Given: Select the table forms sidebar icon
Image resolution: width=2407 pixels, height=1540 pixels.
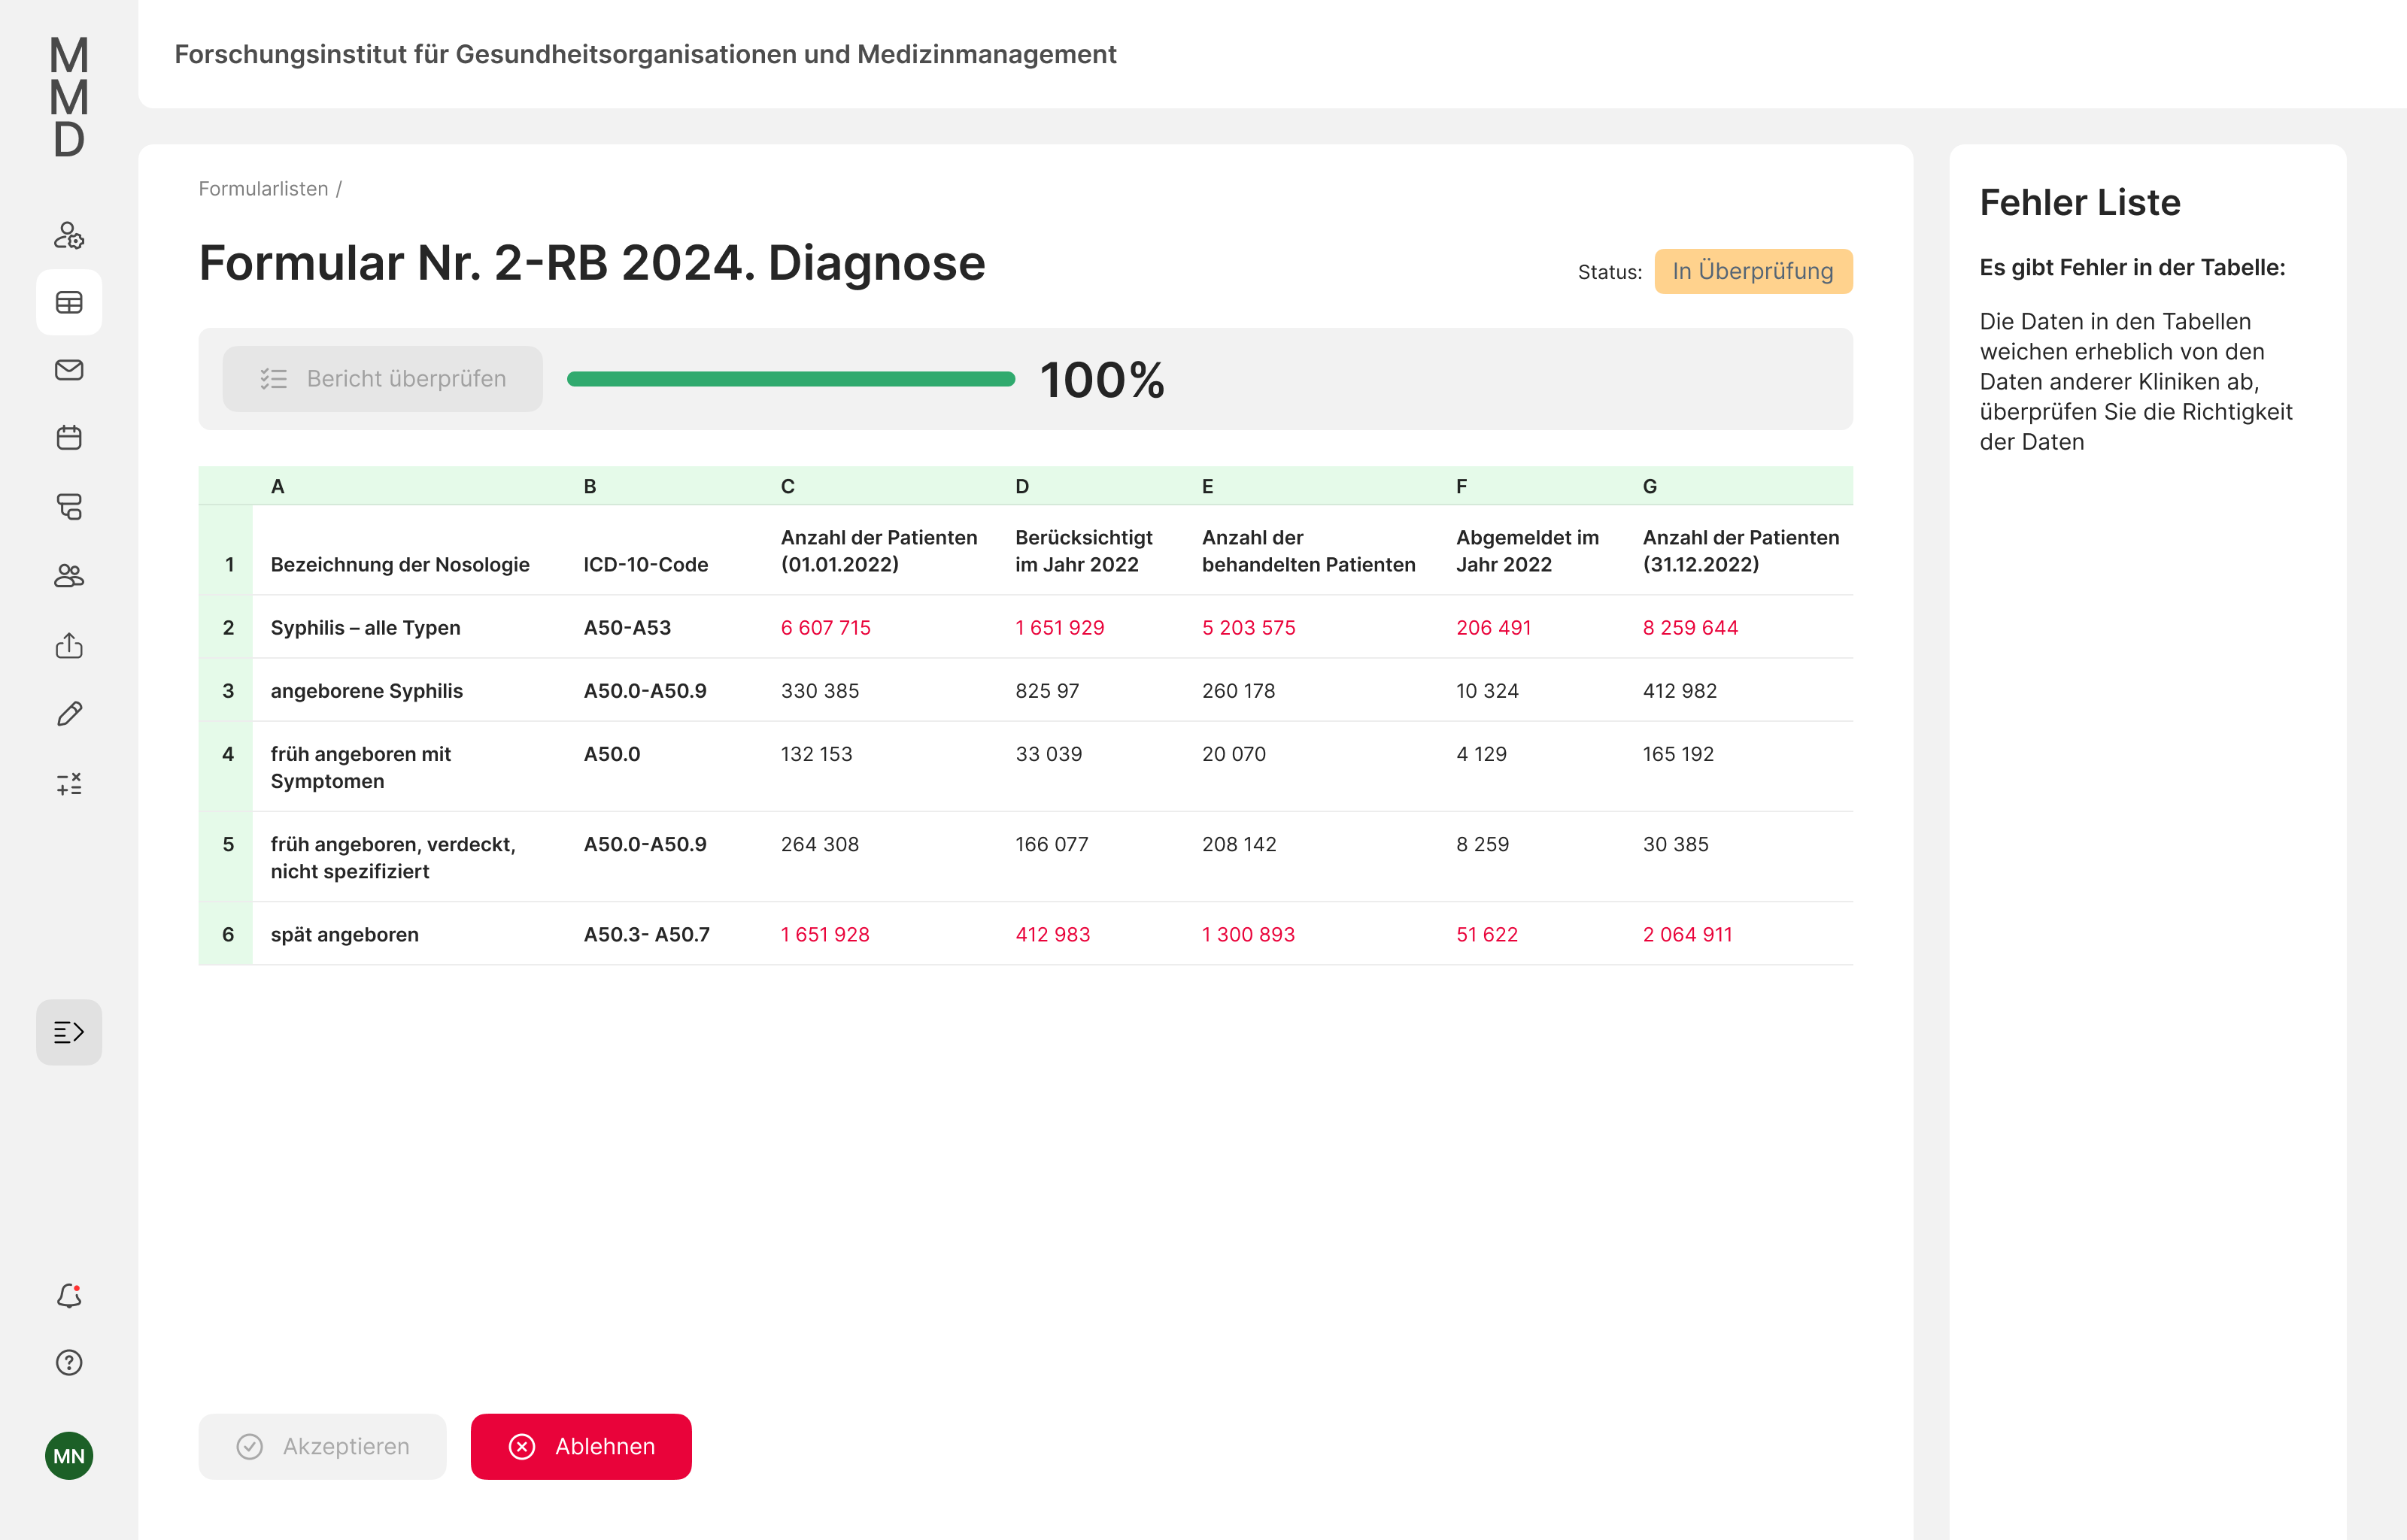Looking at the screenshot, I should coord(69,302).
